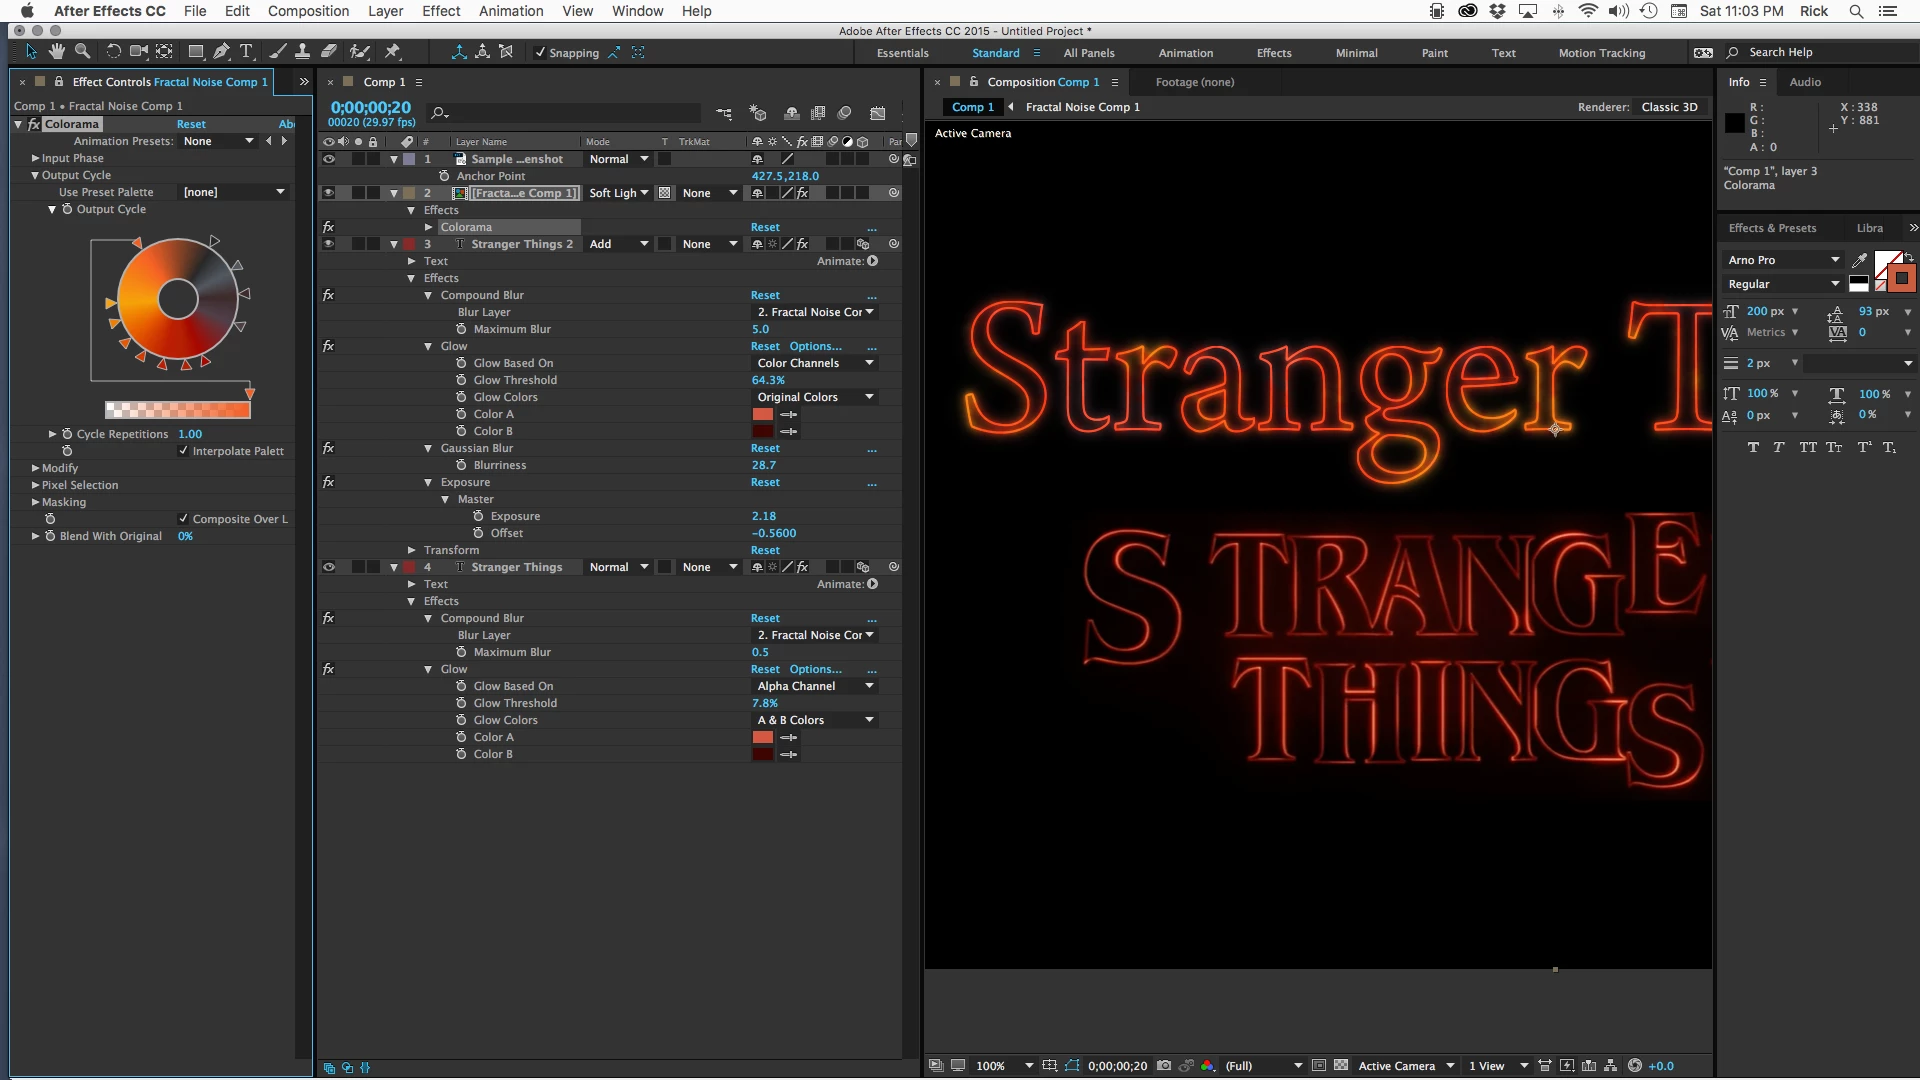This screenshot has height=1080, width=1920.
Task: Click the timeline layer search field
Action: click(x=570, y=113)
